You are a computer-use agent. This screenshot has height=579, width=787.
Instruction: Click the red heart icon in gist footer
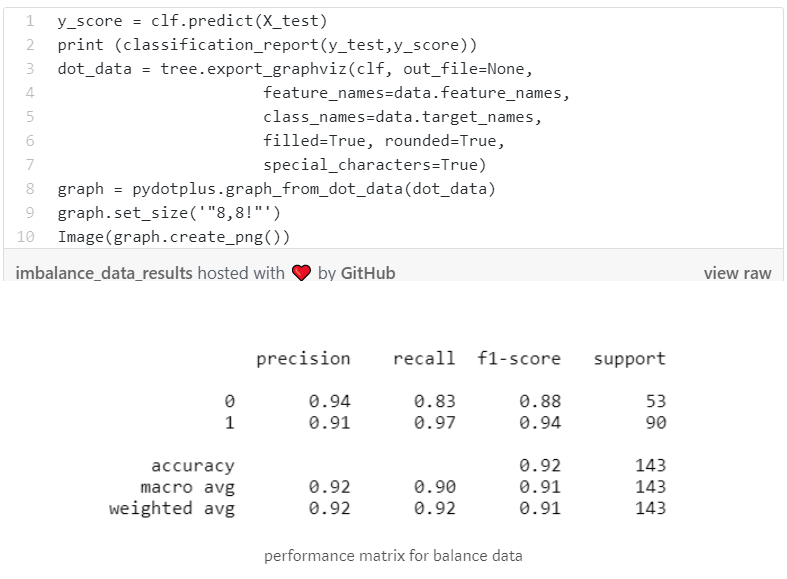(x=302, y=273)
